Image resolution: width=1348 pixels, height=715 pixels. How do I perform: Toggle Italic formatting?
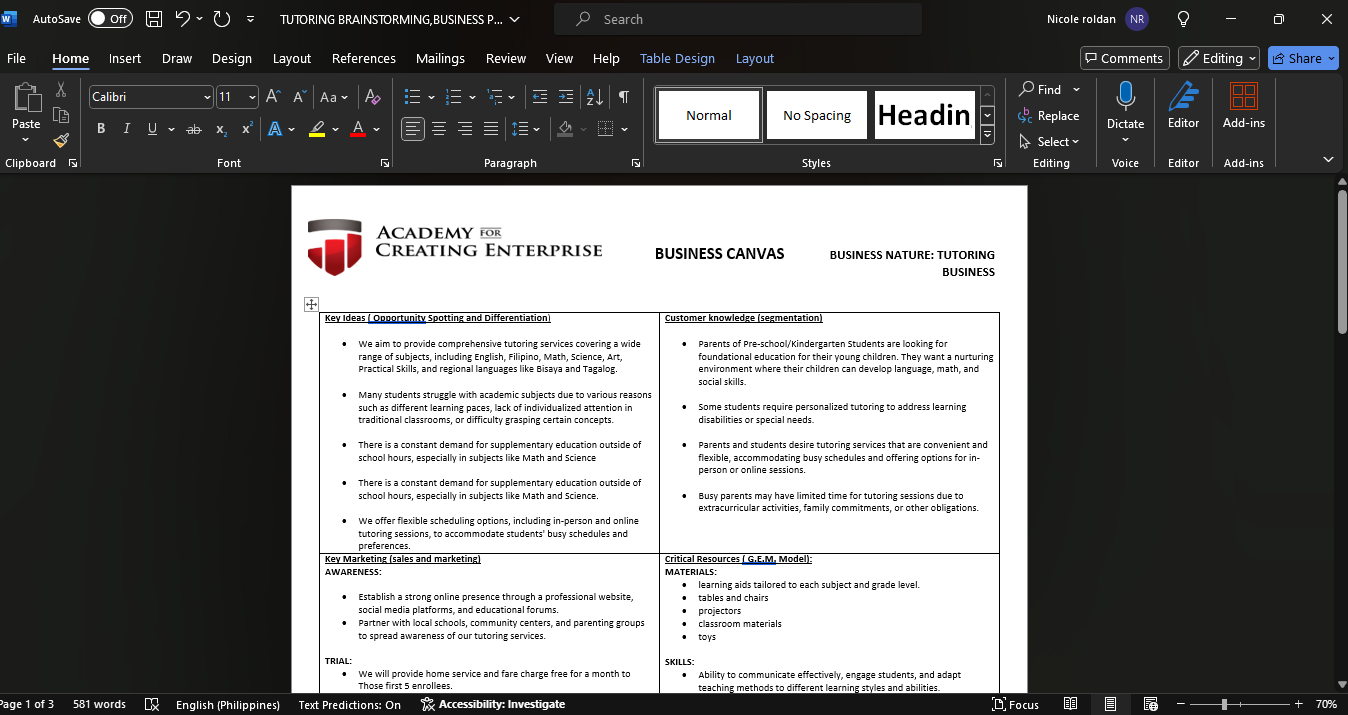[x=126, y=129]
